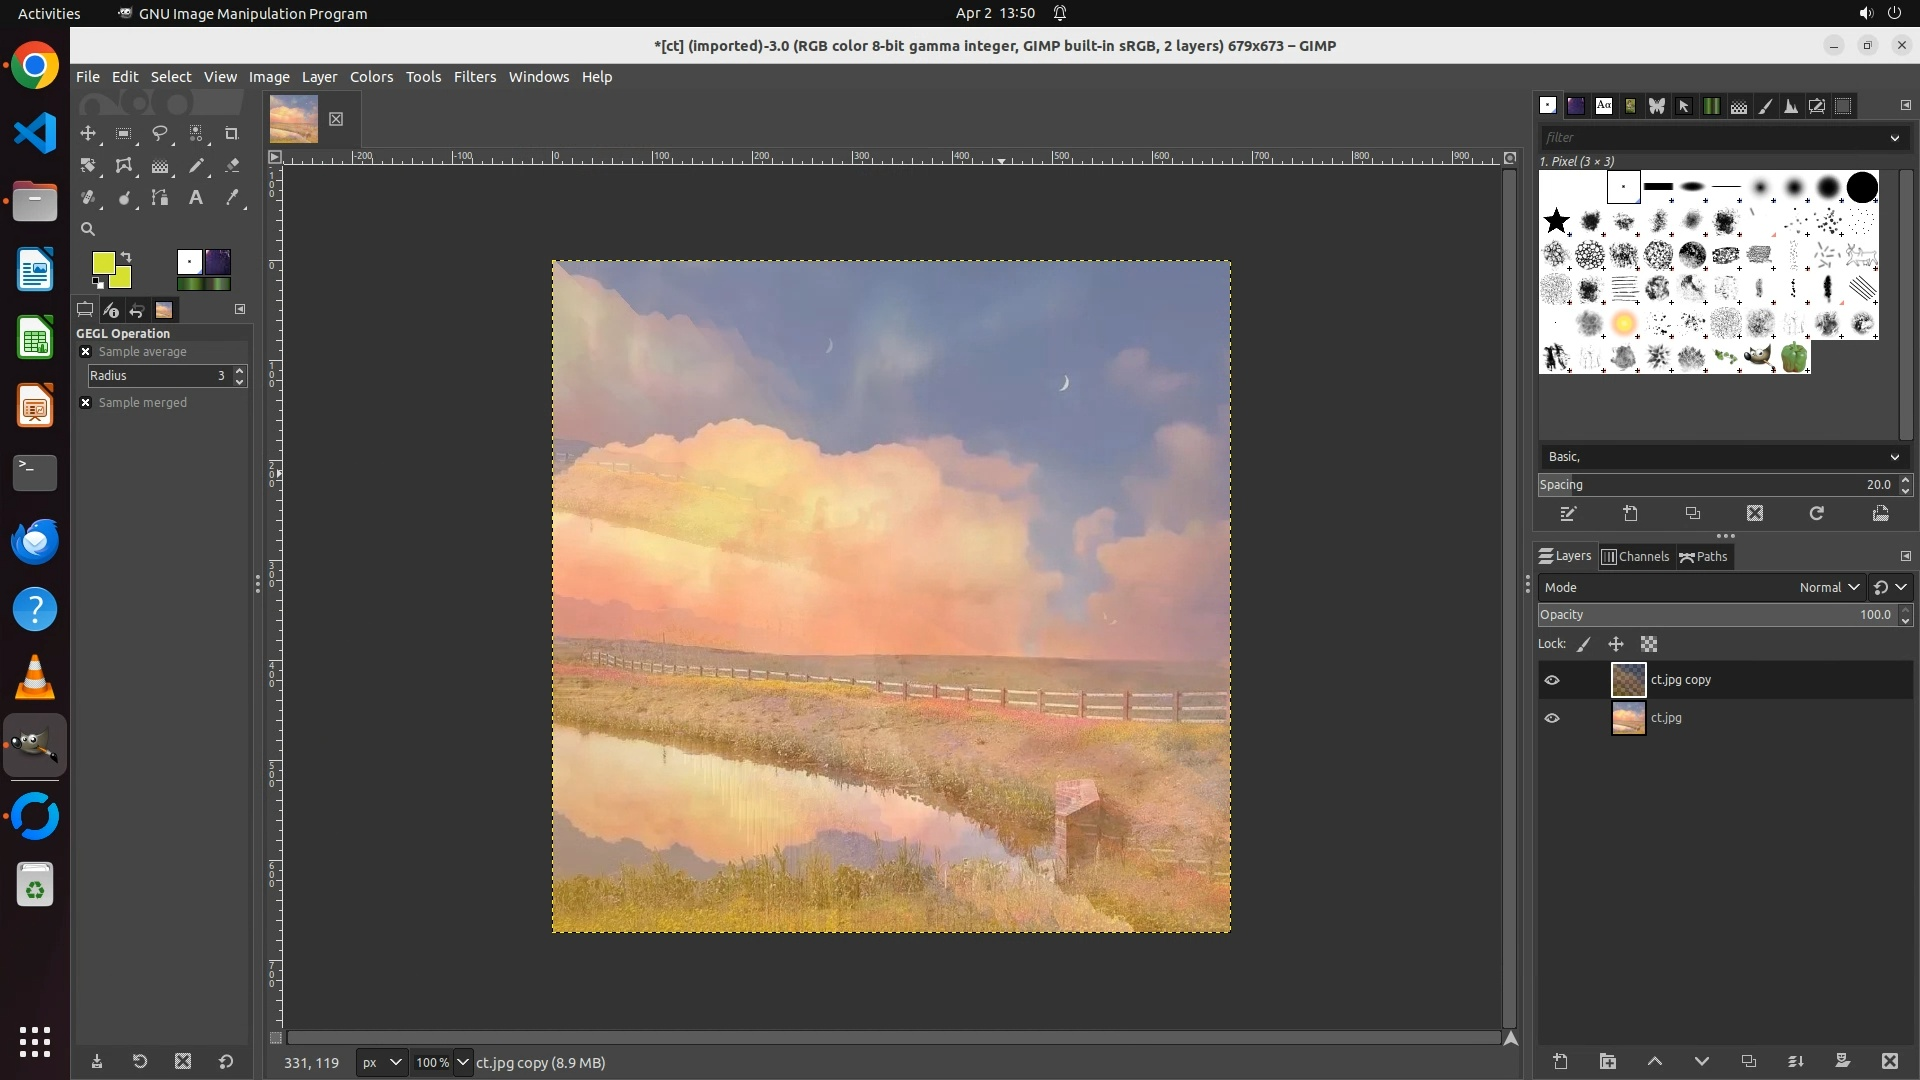
Task: Select the Eraser tool
Action: pyautogui.click(x=232, y=166)
